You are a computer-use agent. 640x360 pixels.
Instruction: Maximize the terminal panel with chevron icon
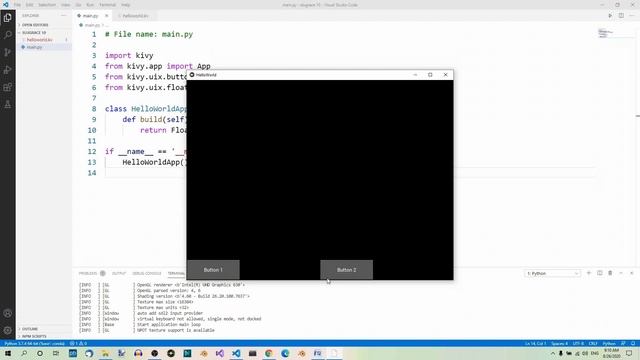(621, 273)
